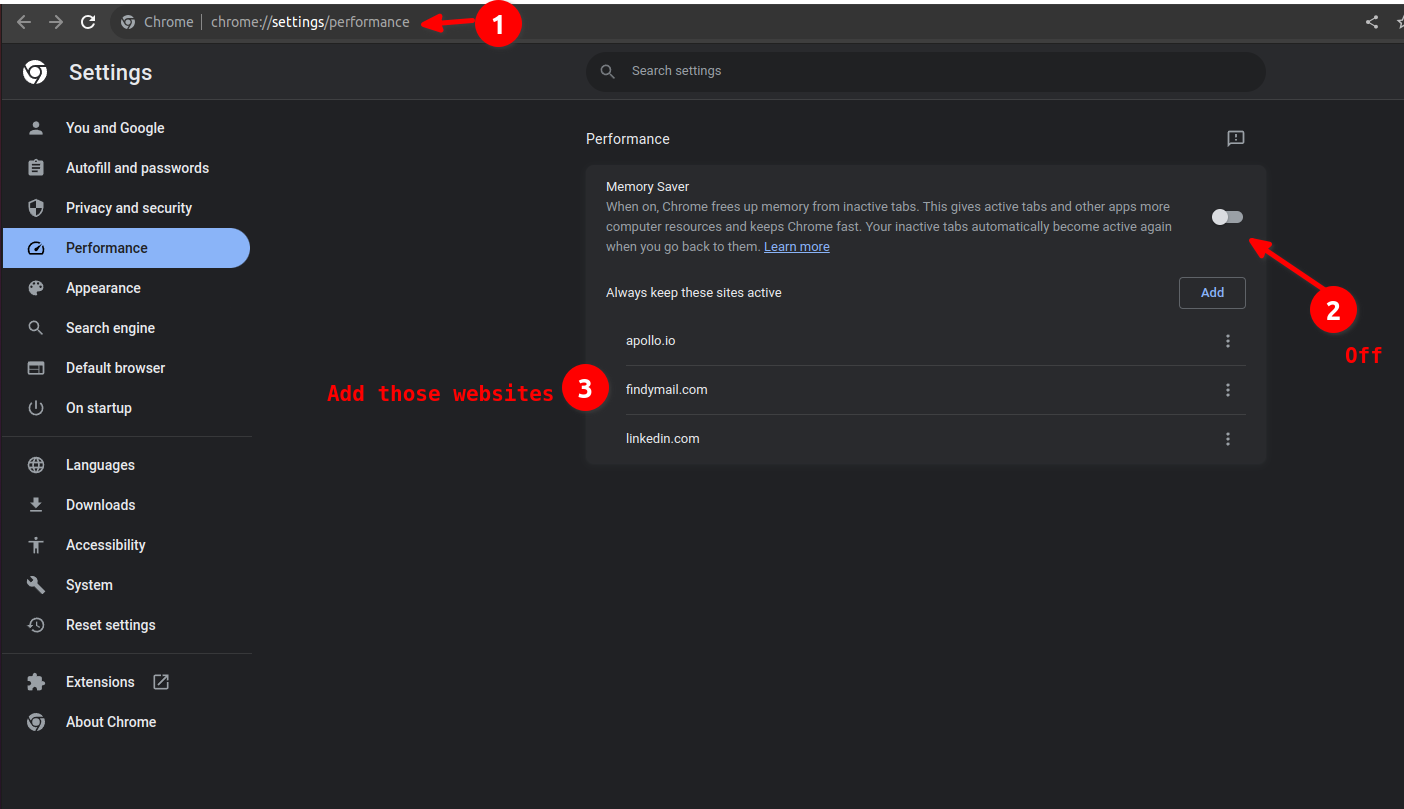
Task: Open more actions menu for apollo.io
Action: coord(1228,341)
